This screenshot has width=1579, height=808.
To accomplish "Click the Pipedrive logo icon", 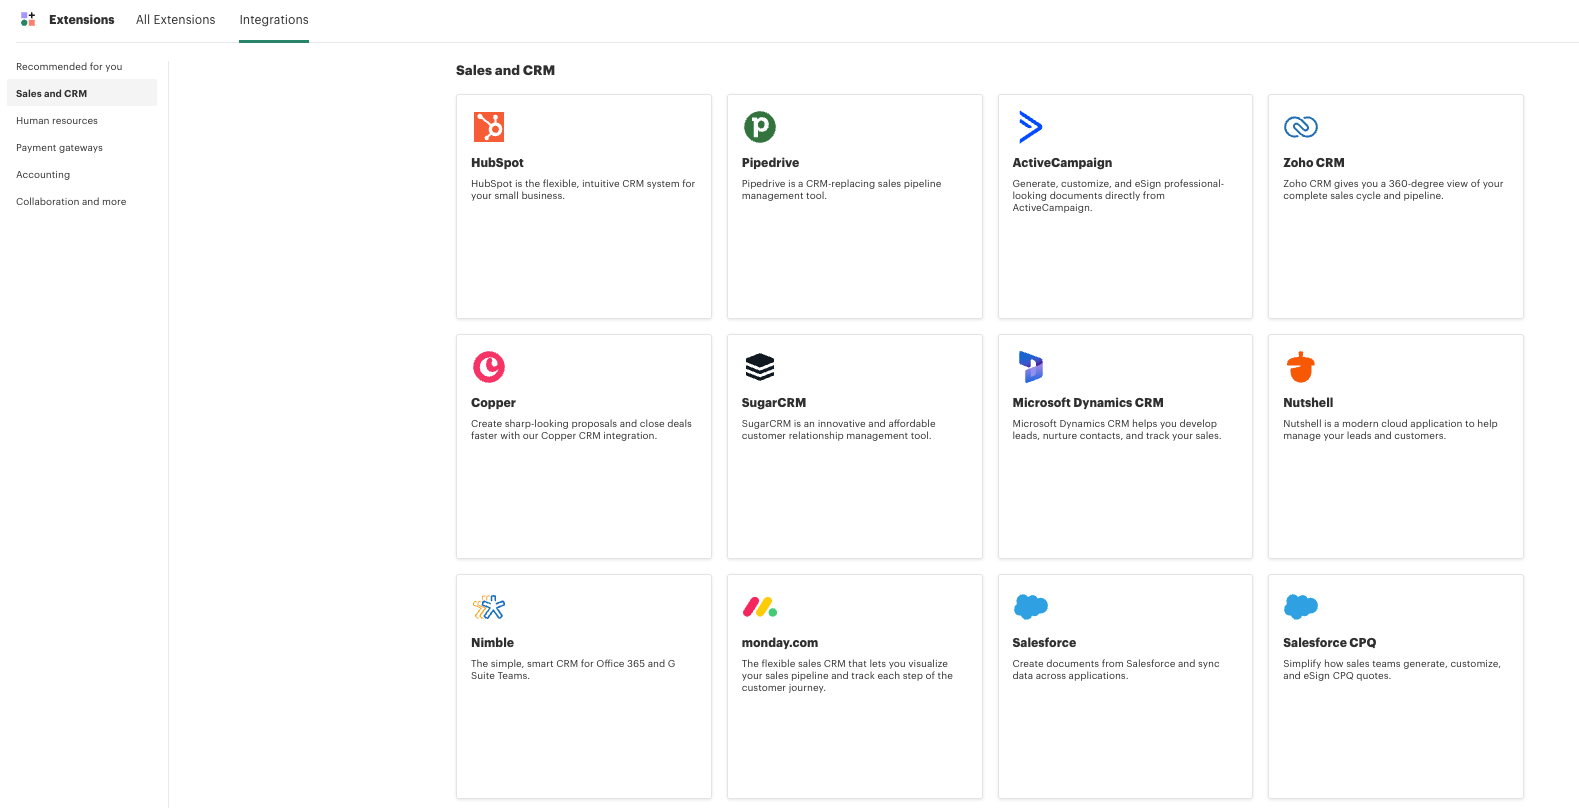I will coord(760,127).
